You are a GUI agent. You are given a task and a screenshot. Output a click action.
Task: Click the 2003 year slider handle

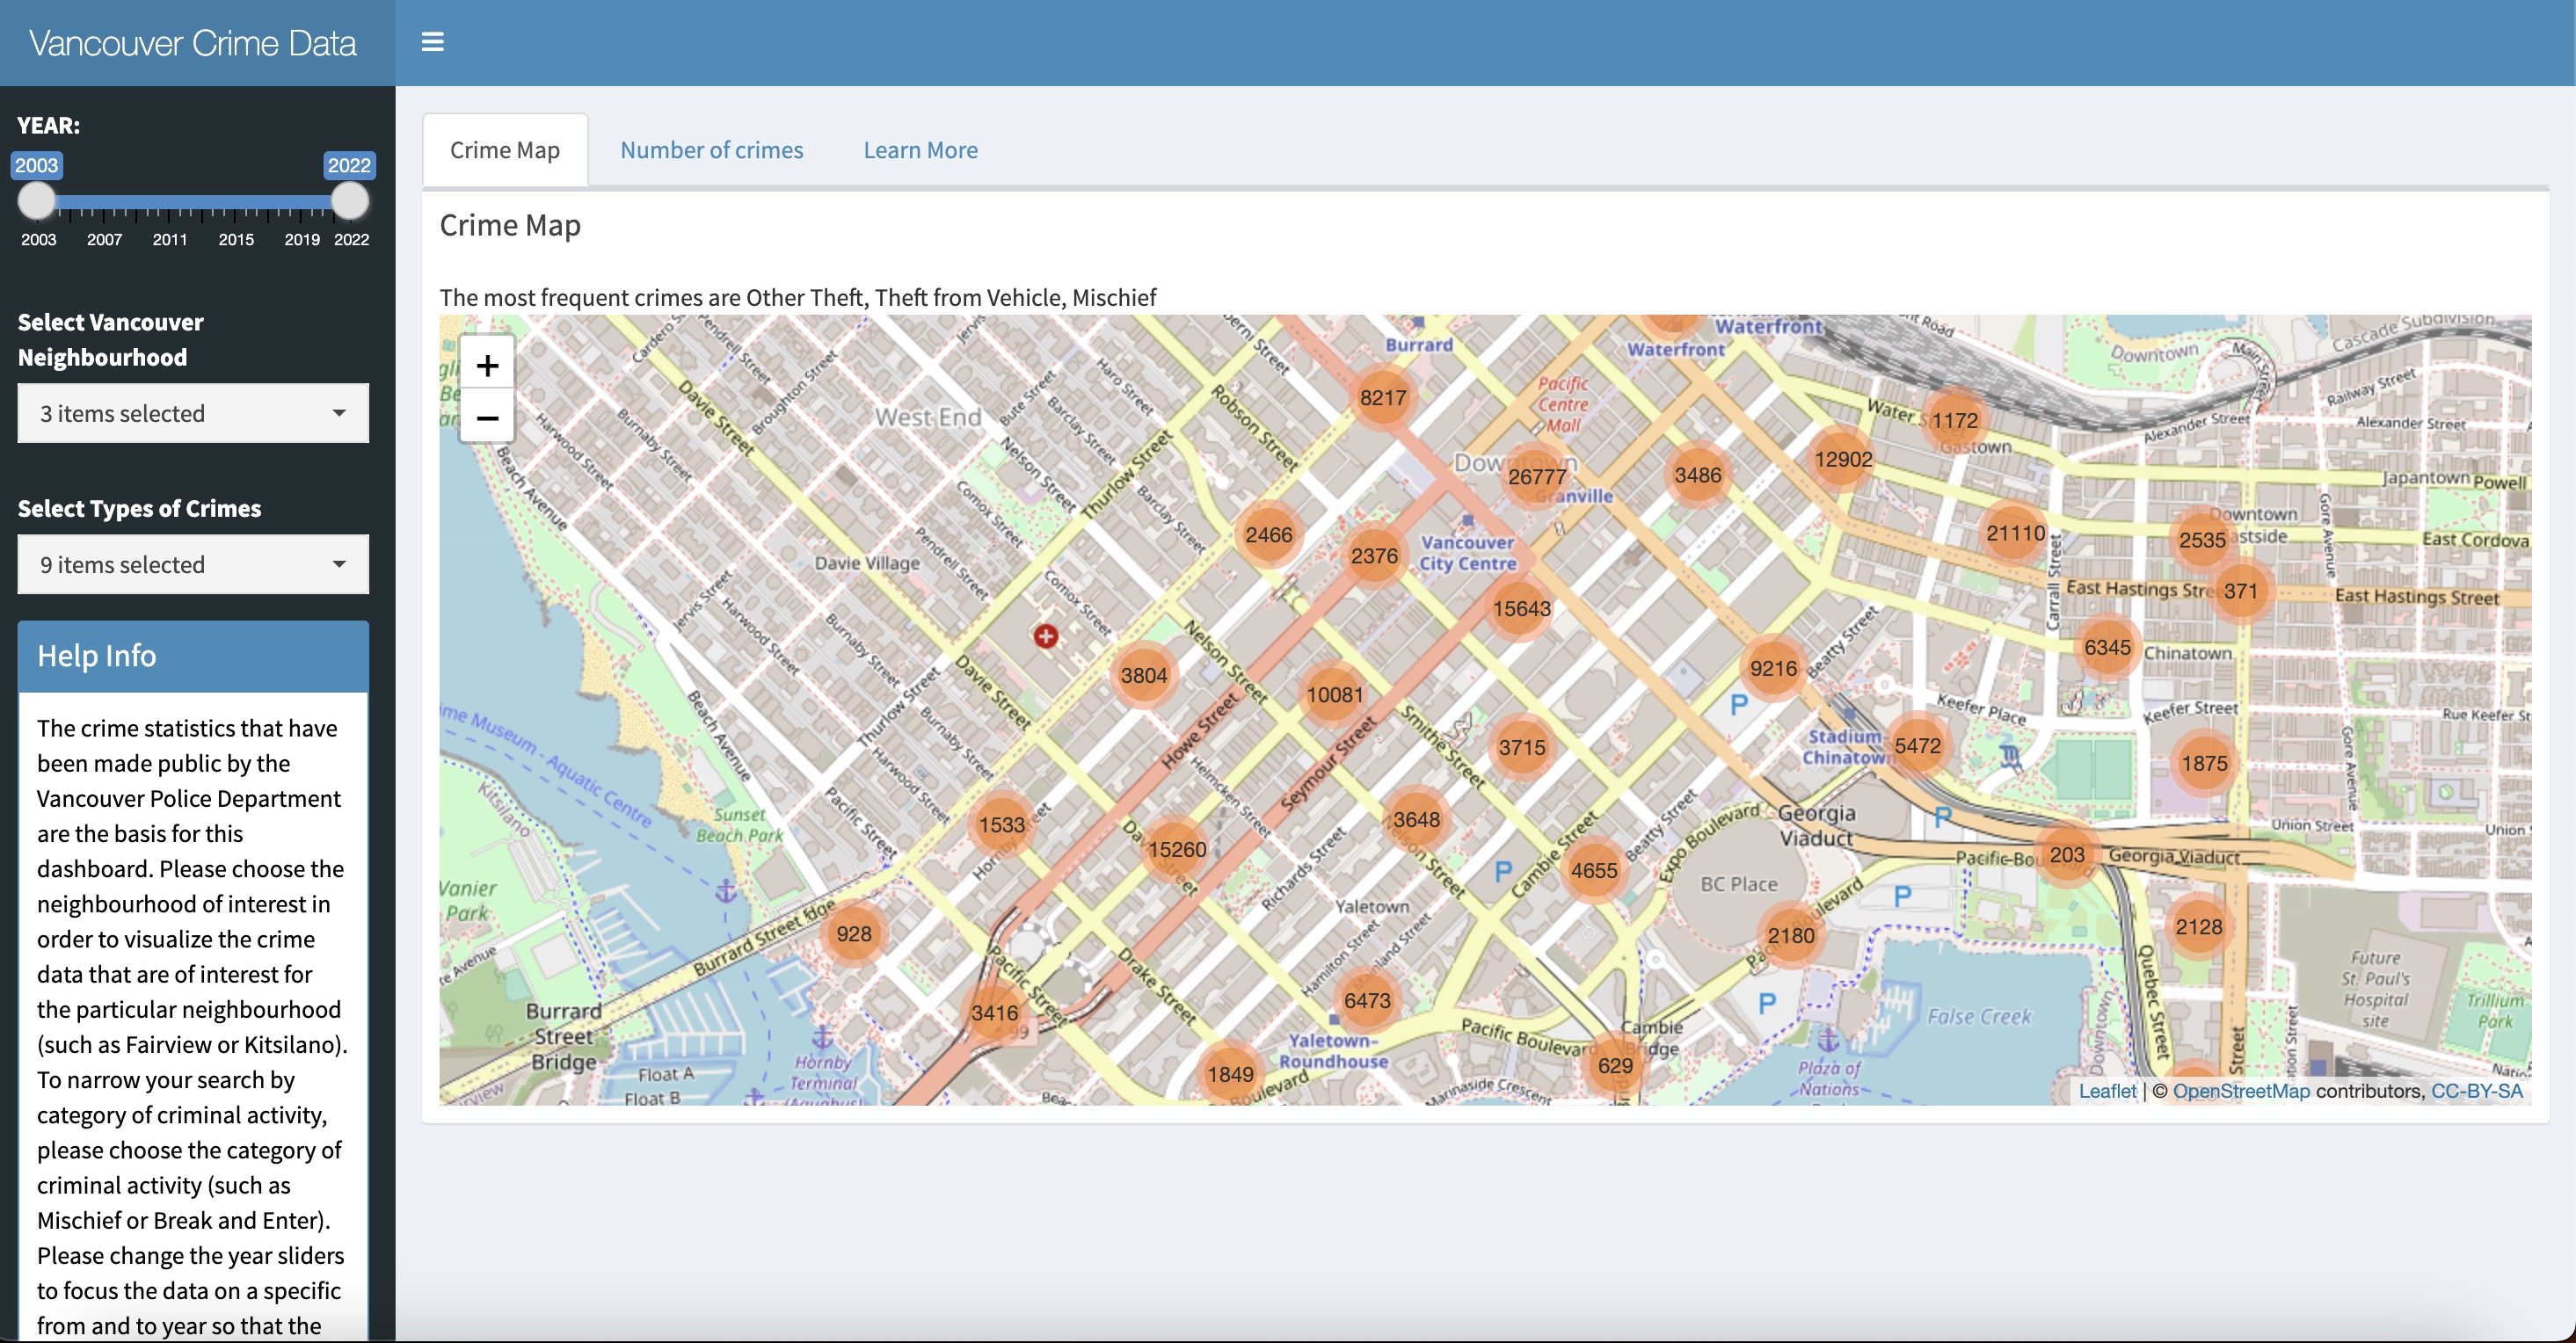pos(37,201)
